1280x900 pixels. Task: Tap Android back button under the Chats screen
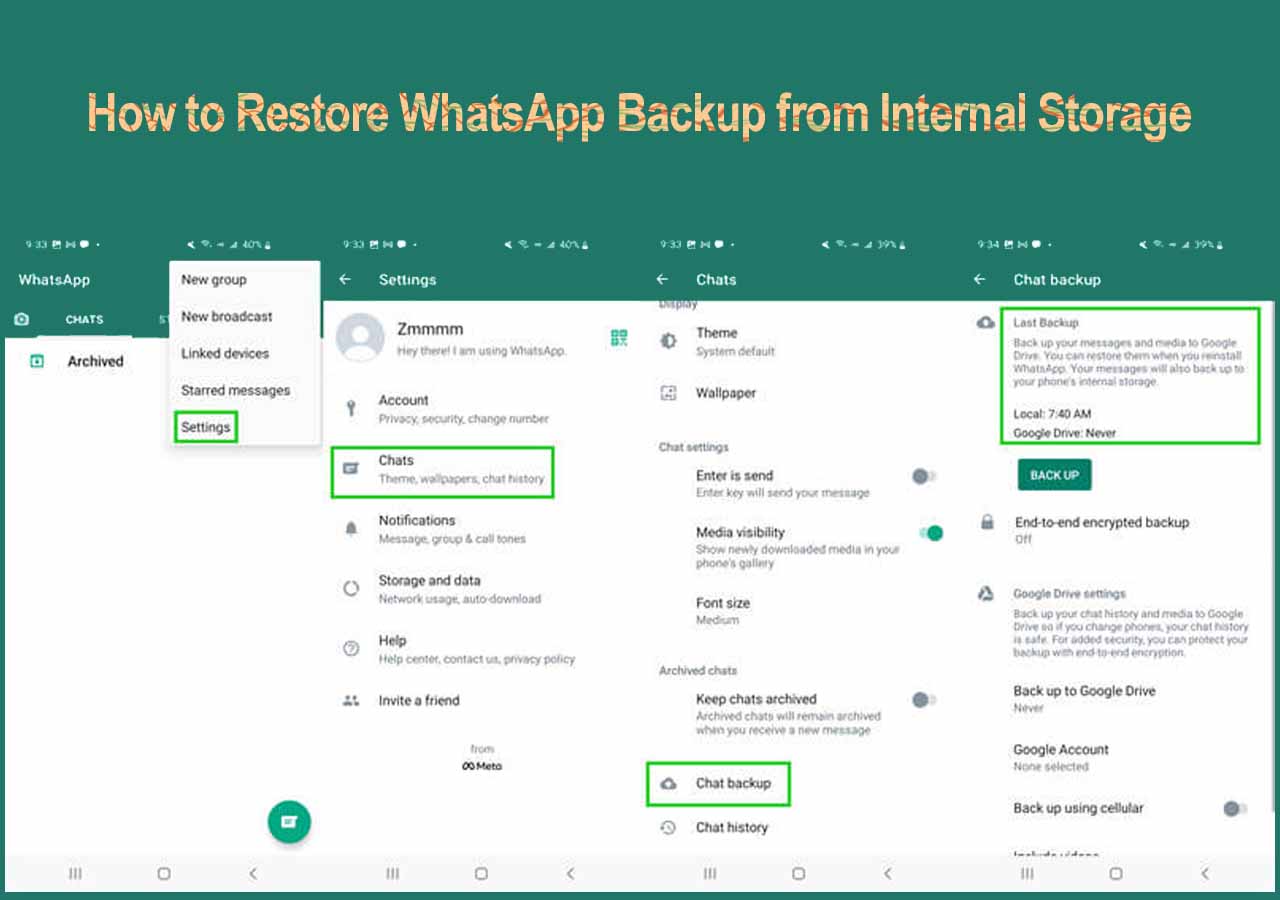[887, 874]
